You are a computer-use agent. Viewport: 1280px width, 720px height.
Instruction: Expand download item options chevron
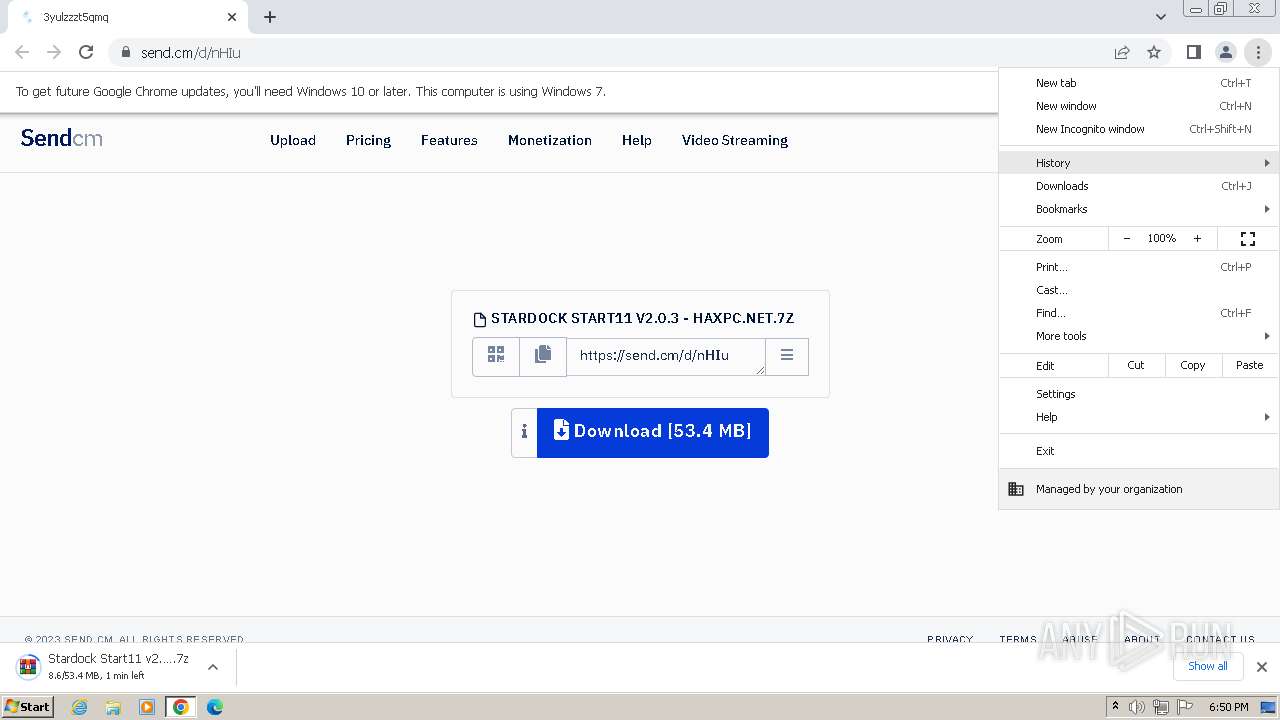tap(212, 667)
